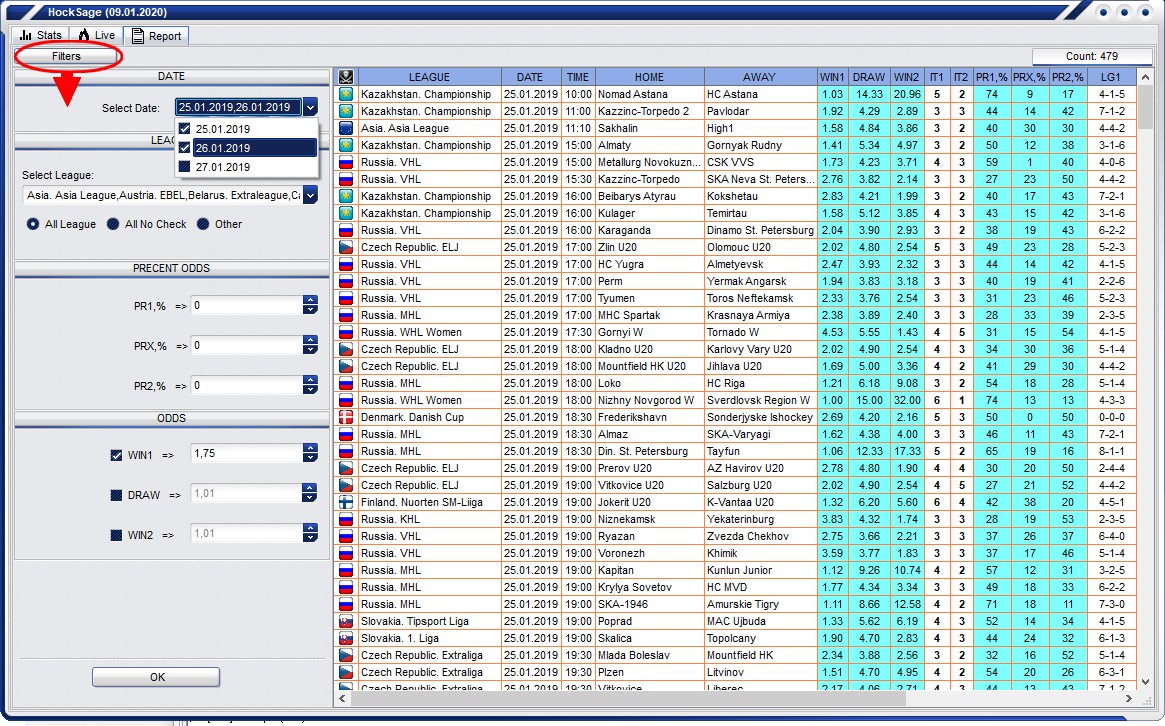
Task: Click the LG1 column header
Action: (1111, 77)
